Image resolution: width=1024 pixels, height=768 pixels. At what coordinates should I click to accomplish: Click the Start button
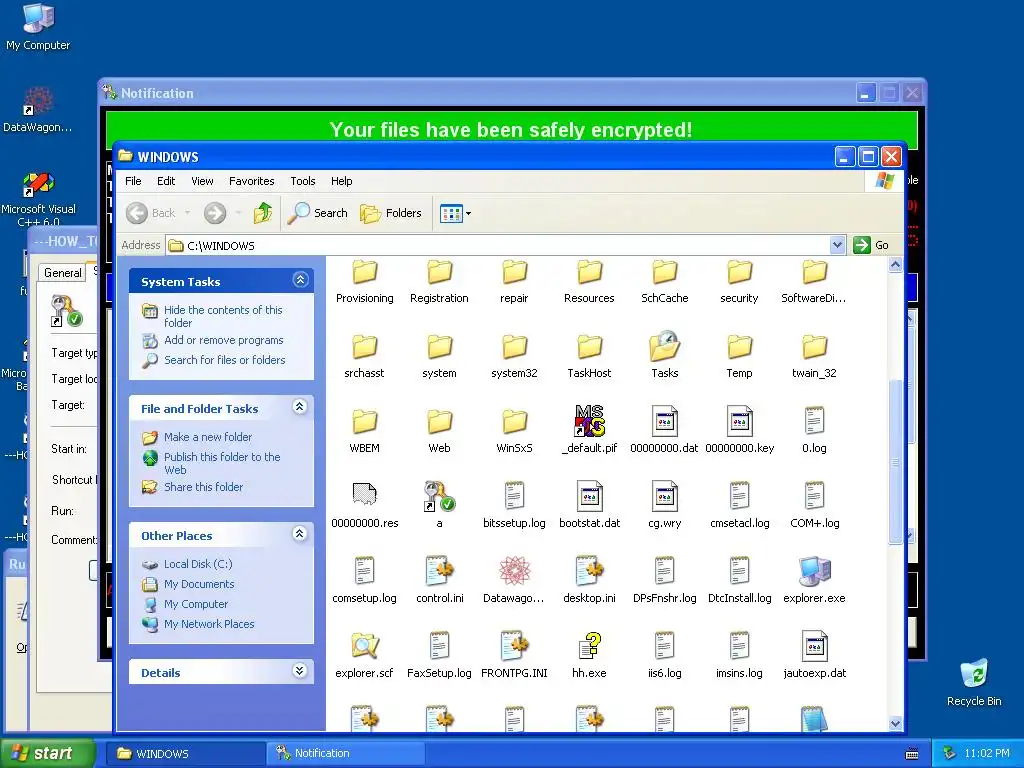click(x=46, y=753)
